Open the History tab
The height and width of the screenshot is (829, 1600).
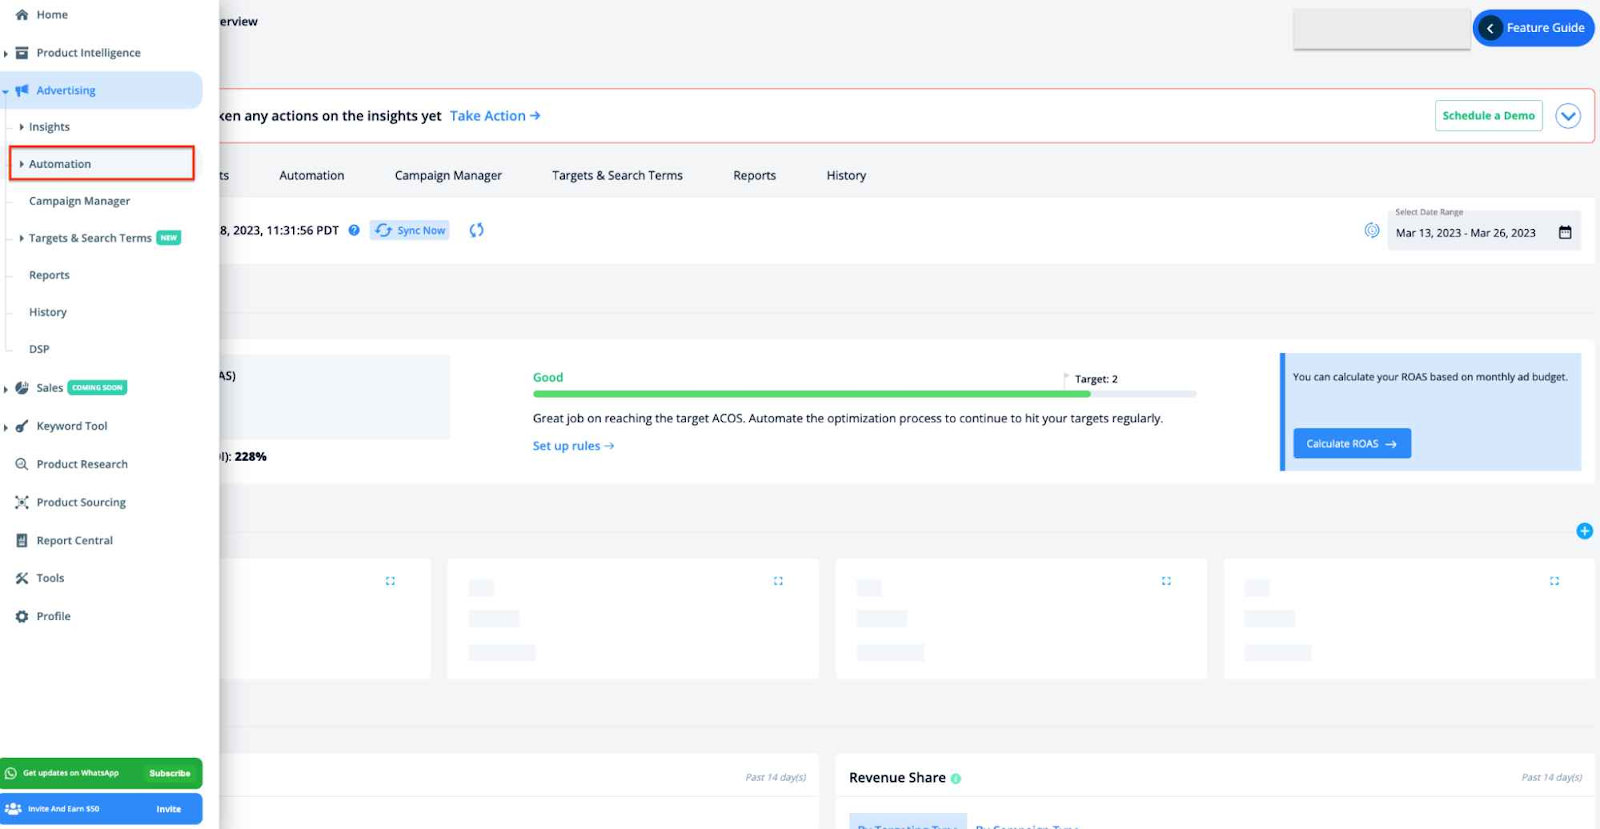point(846,176)
